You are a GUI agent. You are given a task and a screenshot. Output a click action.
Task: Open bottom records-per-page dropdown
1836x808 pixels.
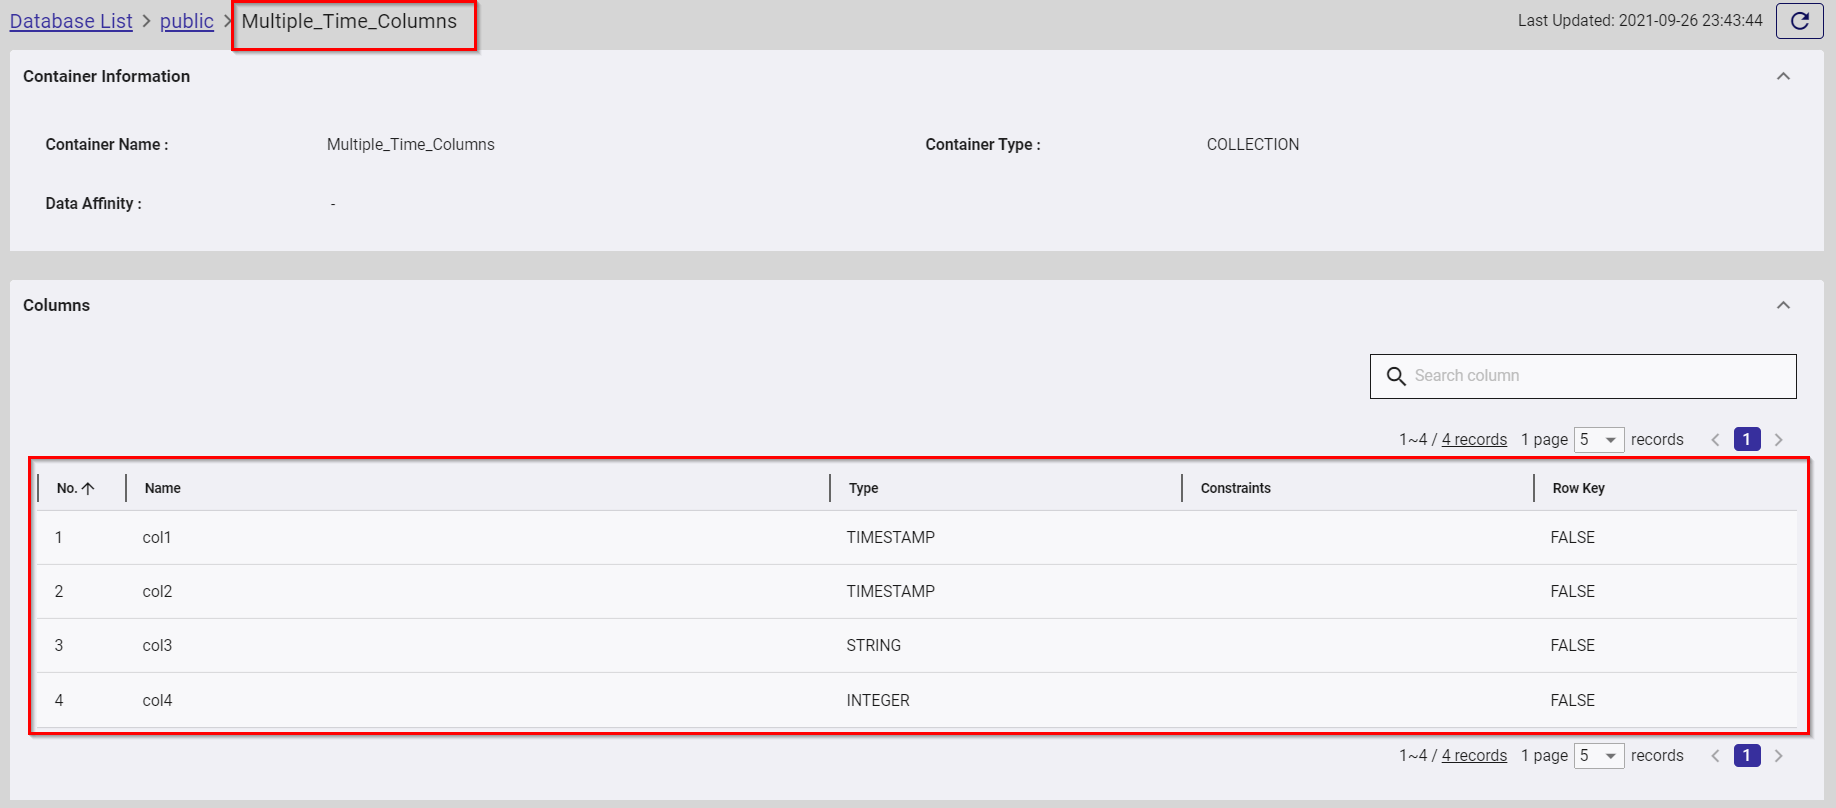coord(1598,756)
